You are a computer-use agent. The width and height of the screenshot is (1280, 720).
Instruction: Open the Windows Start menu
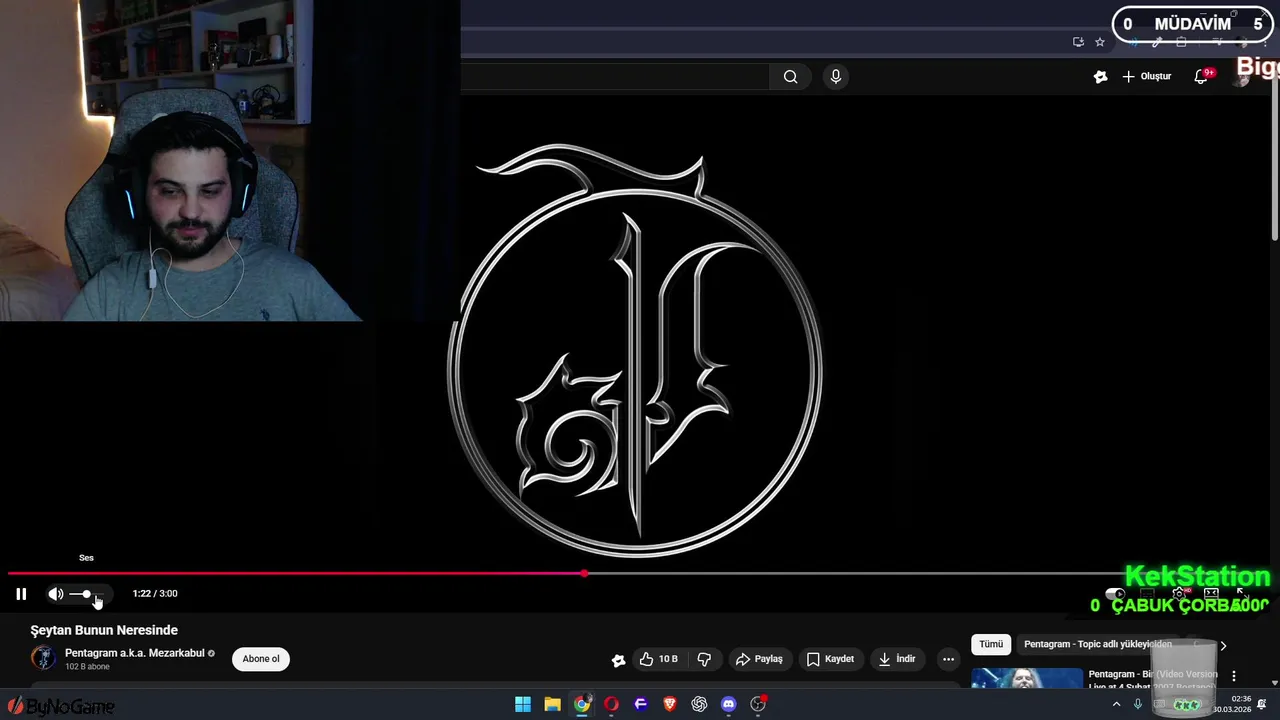(523, 705)
